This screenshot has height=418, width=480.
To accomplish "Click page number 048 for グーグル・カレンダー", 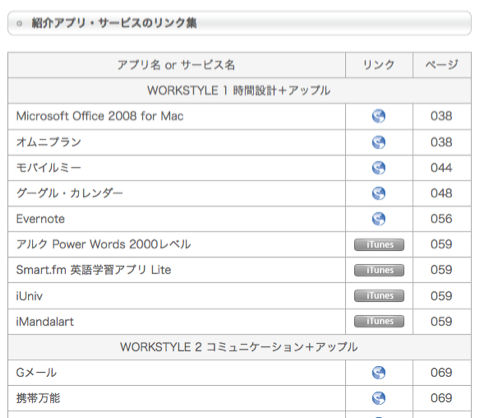I will coord(441,193).
